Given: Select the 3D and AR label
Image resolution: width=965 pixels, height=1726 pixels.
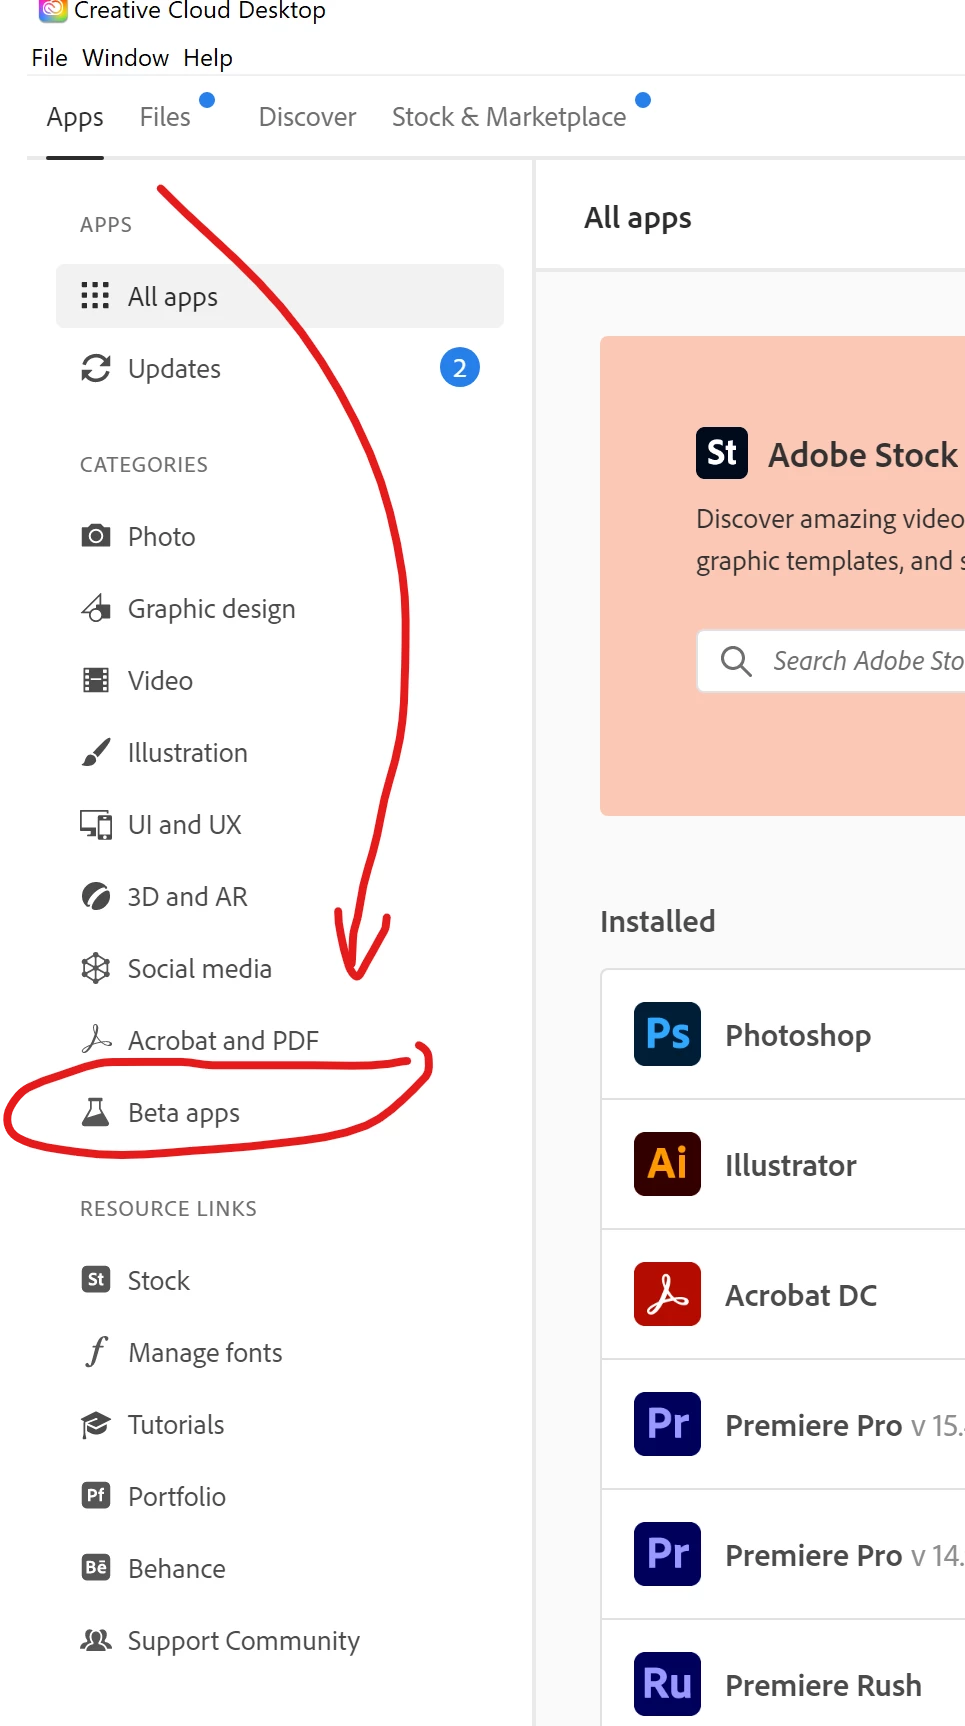Looking at the screenshot, I should pyautogui.click(x=188, y=897).
